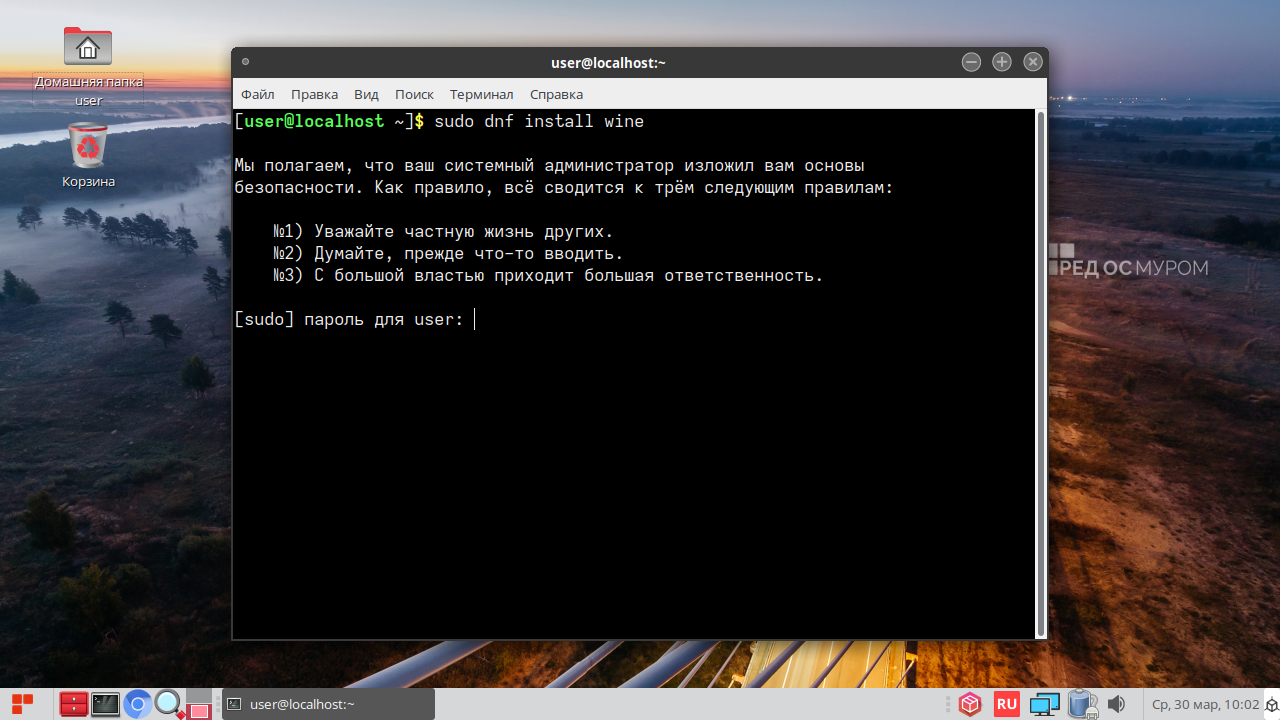Click the terminal vertical scrollbar
The width and height of the screenshot is (1280, 720).
(1041, 372)
